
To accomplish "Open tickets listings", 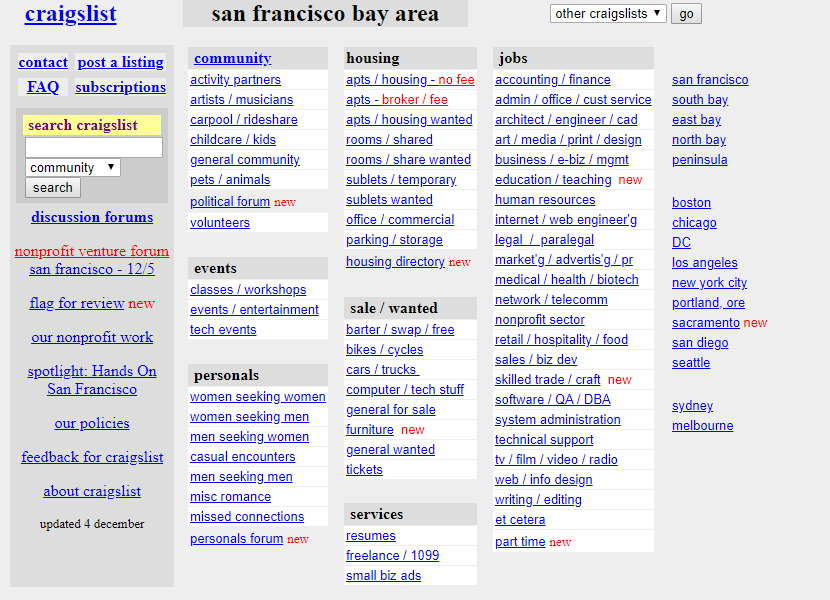I will coord(364,470).
